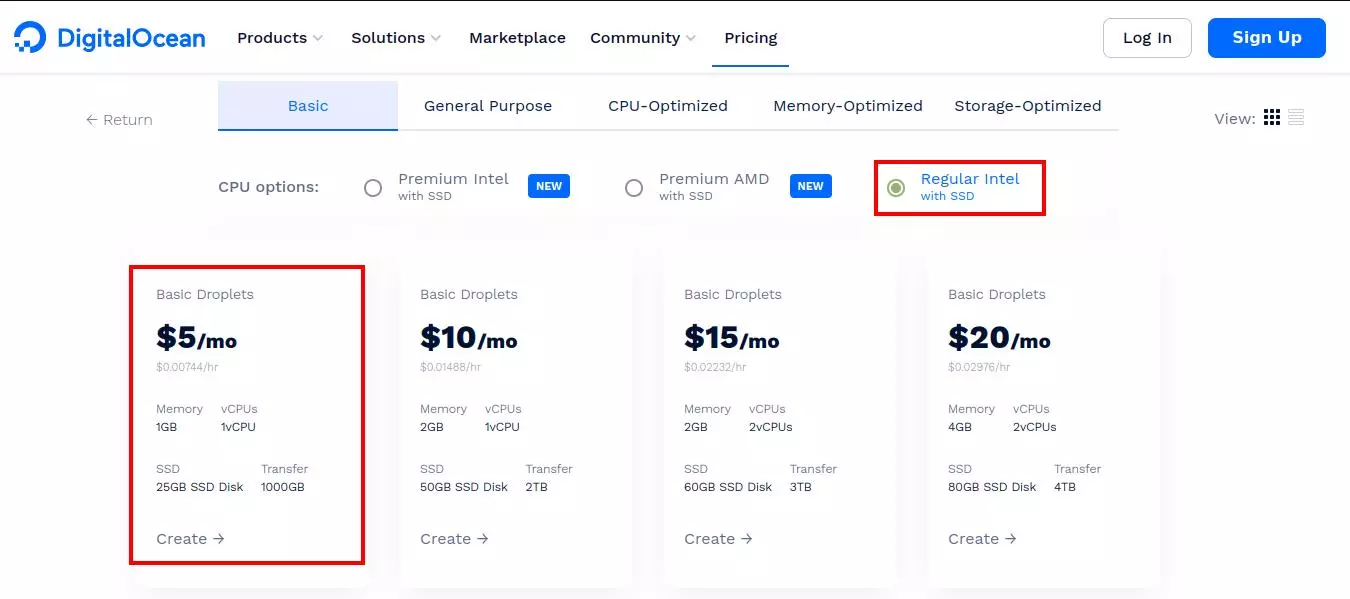The width and height of the screenshot is (1350, 599).
Task: Click the 4GB memory value
Action: coord(959,427)
